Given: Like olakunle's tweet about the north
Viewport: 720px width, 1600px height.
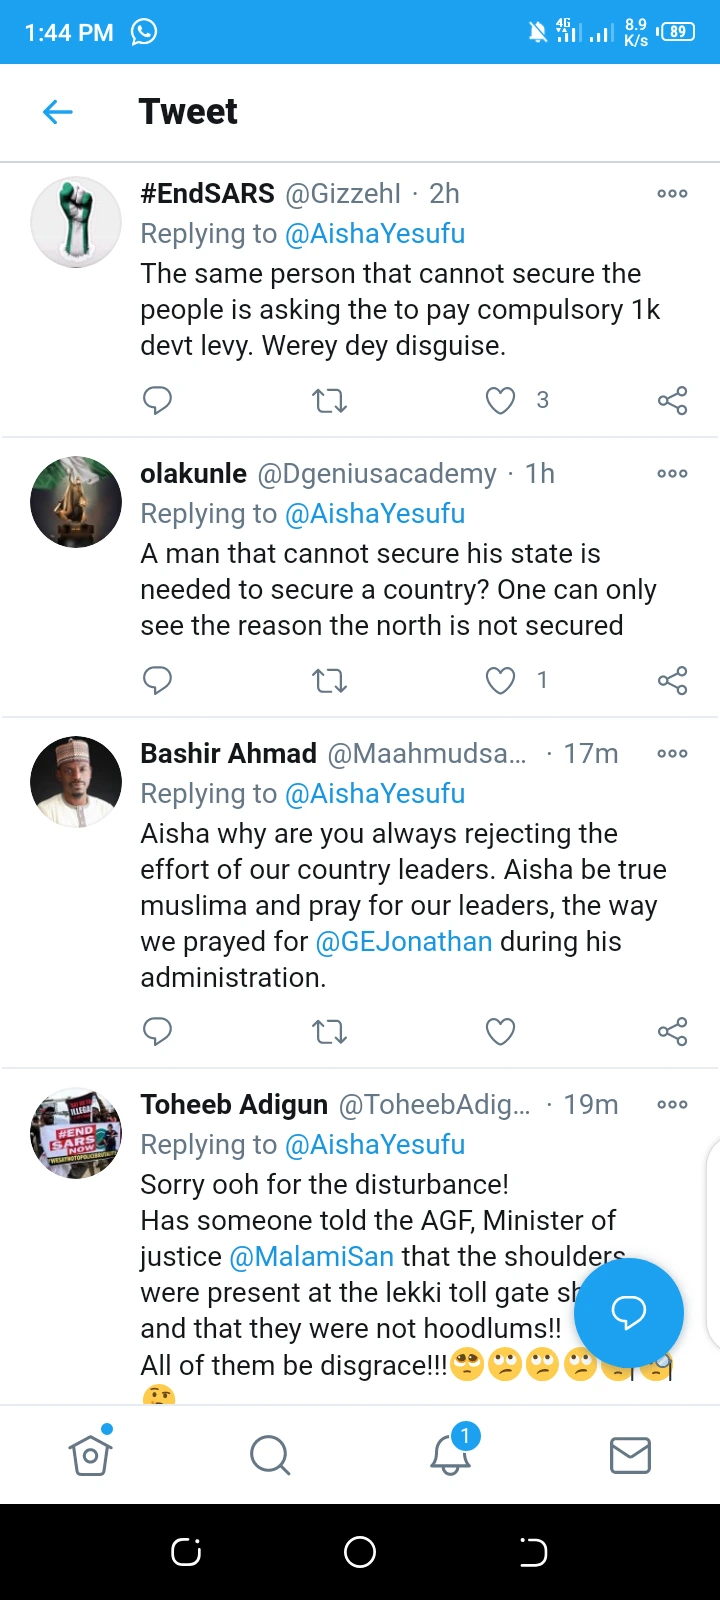Looking at the screenshot, I should tap(500, 681).
